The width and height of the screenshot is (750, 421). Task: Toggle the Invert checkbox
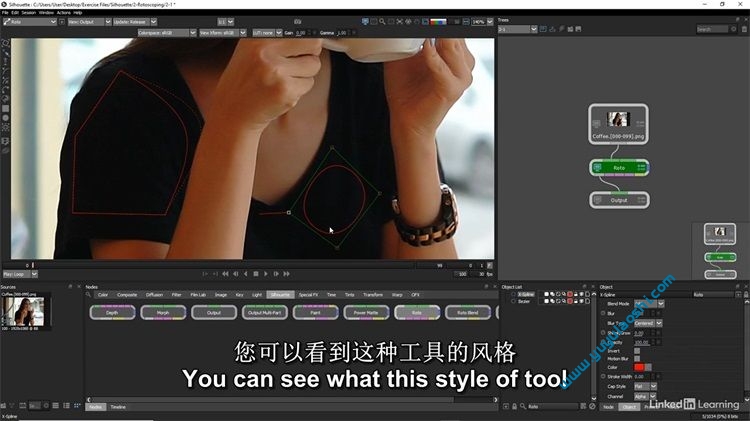[637, 349]
